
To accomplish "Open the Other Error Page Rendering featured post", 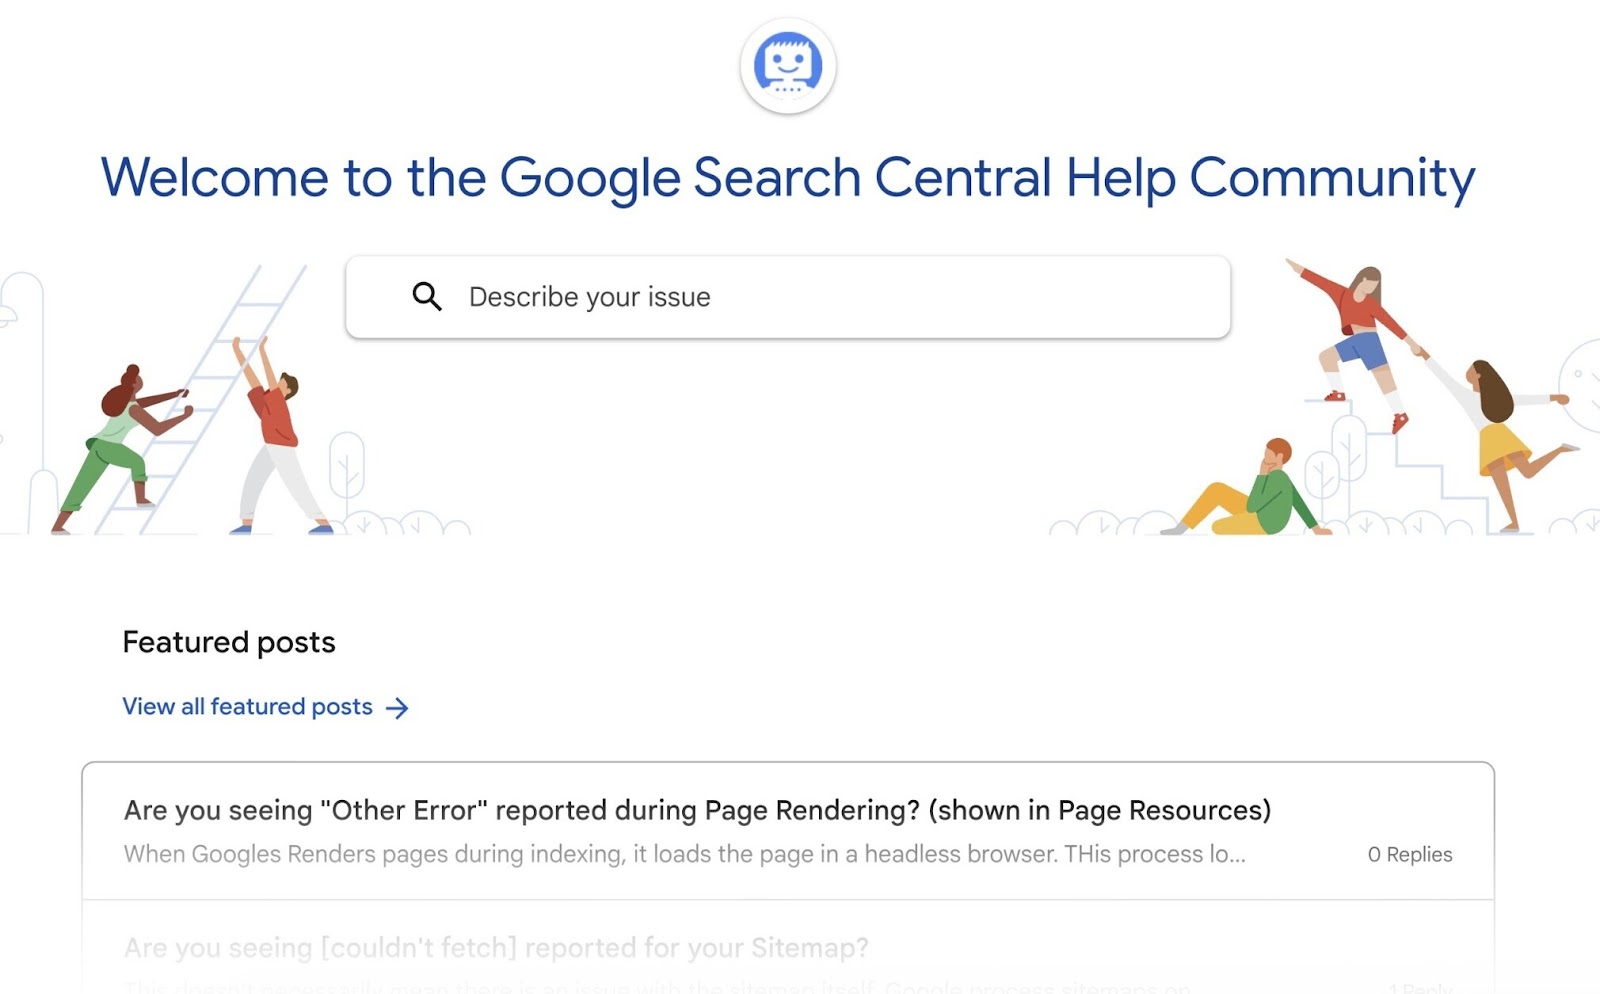I will pyautogui.click(x=697, y=810).
